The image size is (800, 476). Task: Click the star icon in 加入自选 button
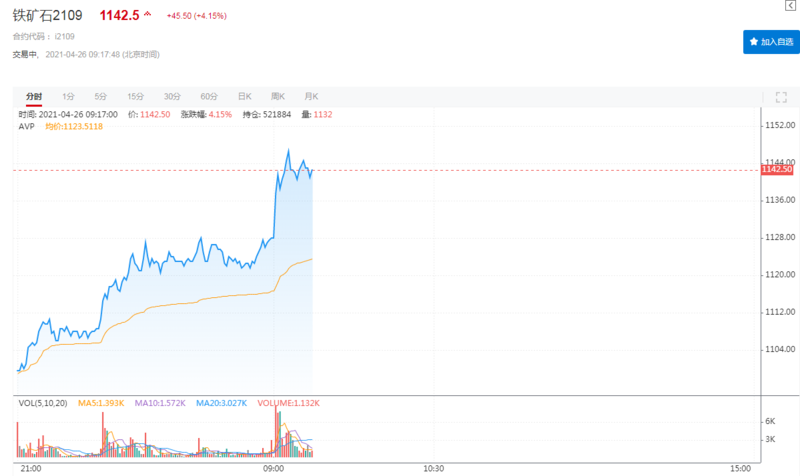coord(753,42)
